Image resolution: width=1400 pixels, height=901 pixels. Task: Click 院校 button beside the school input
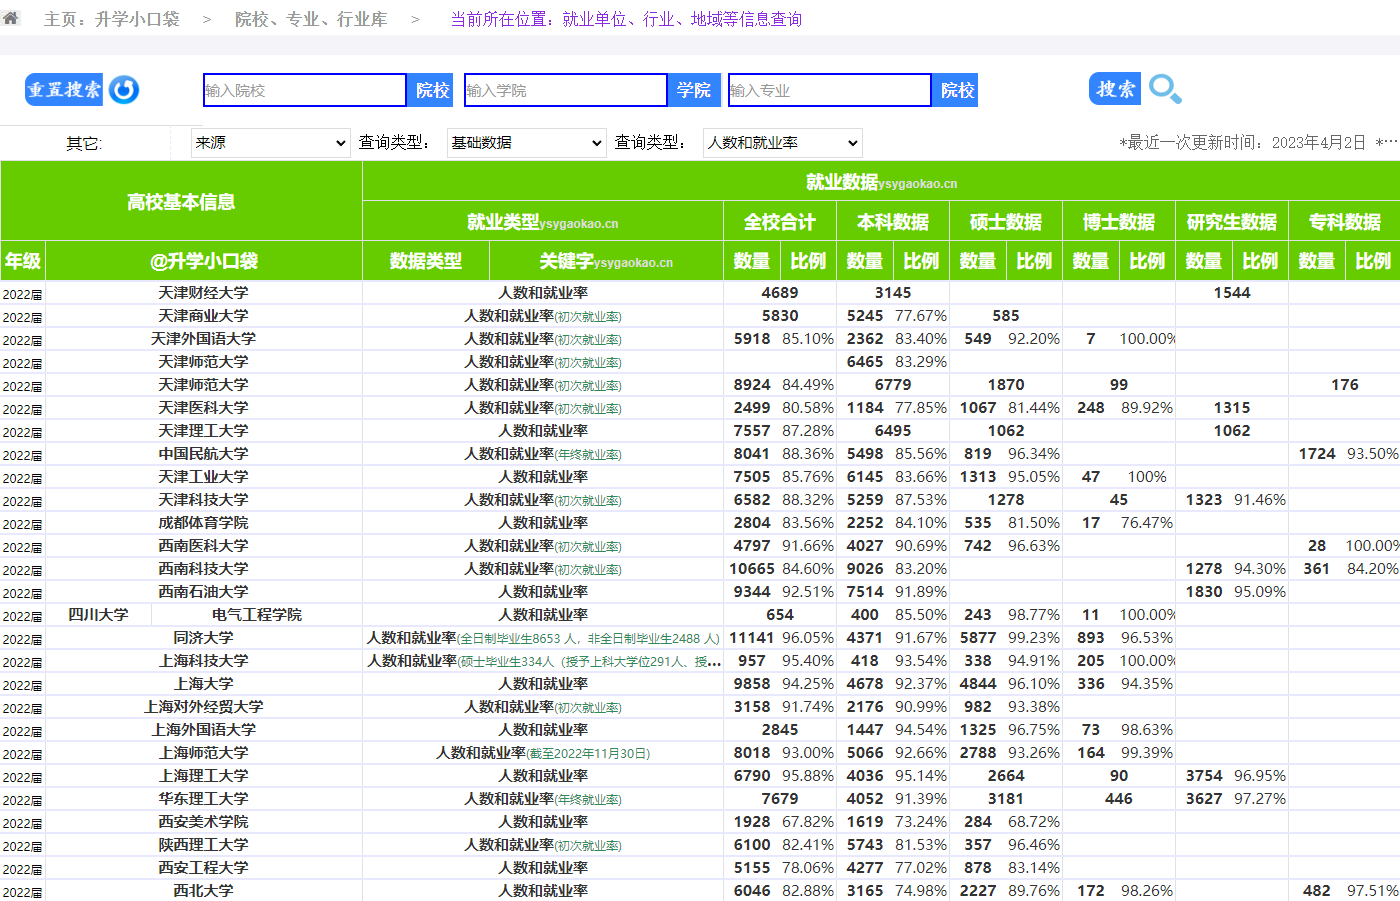[432, 90]
